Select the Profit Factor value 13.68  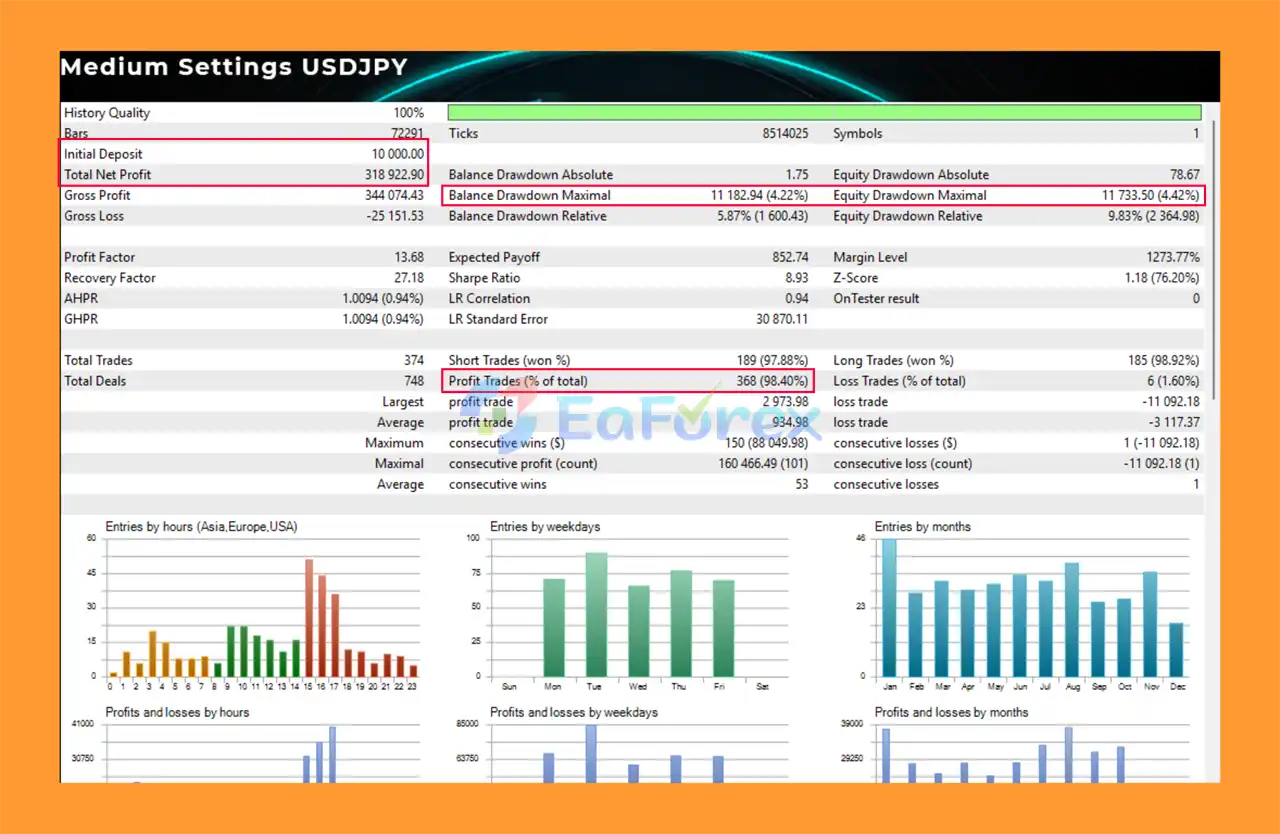408,258
